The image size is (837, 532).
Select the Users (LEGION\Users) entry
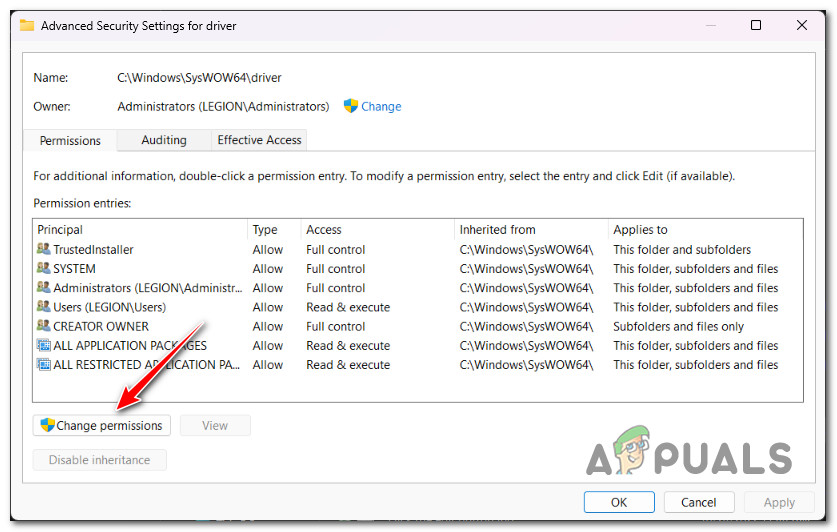(417, 307)
